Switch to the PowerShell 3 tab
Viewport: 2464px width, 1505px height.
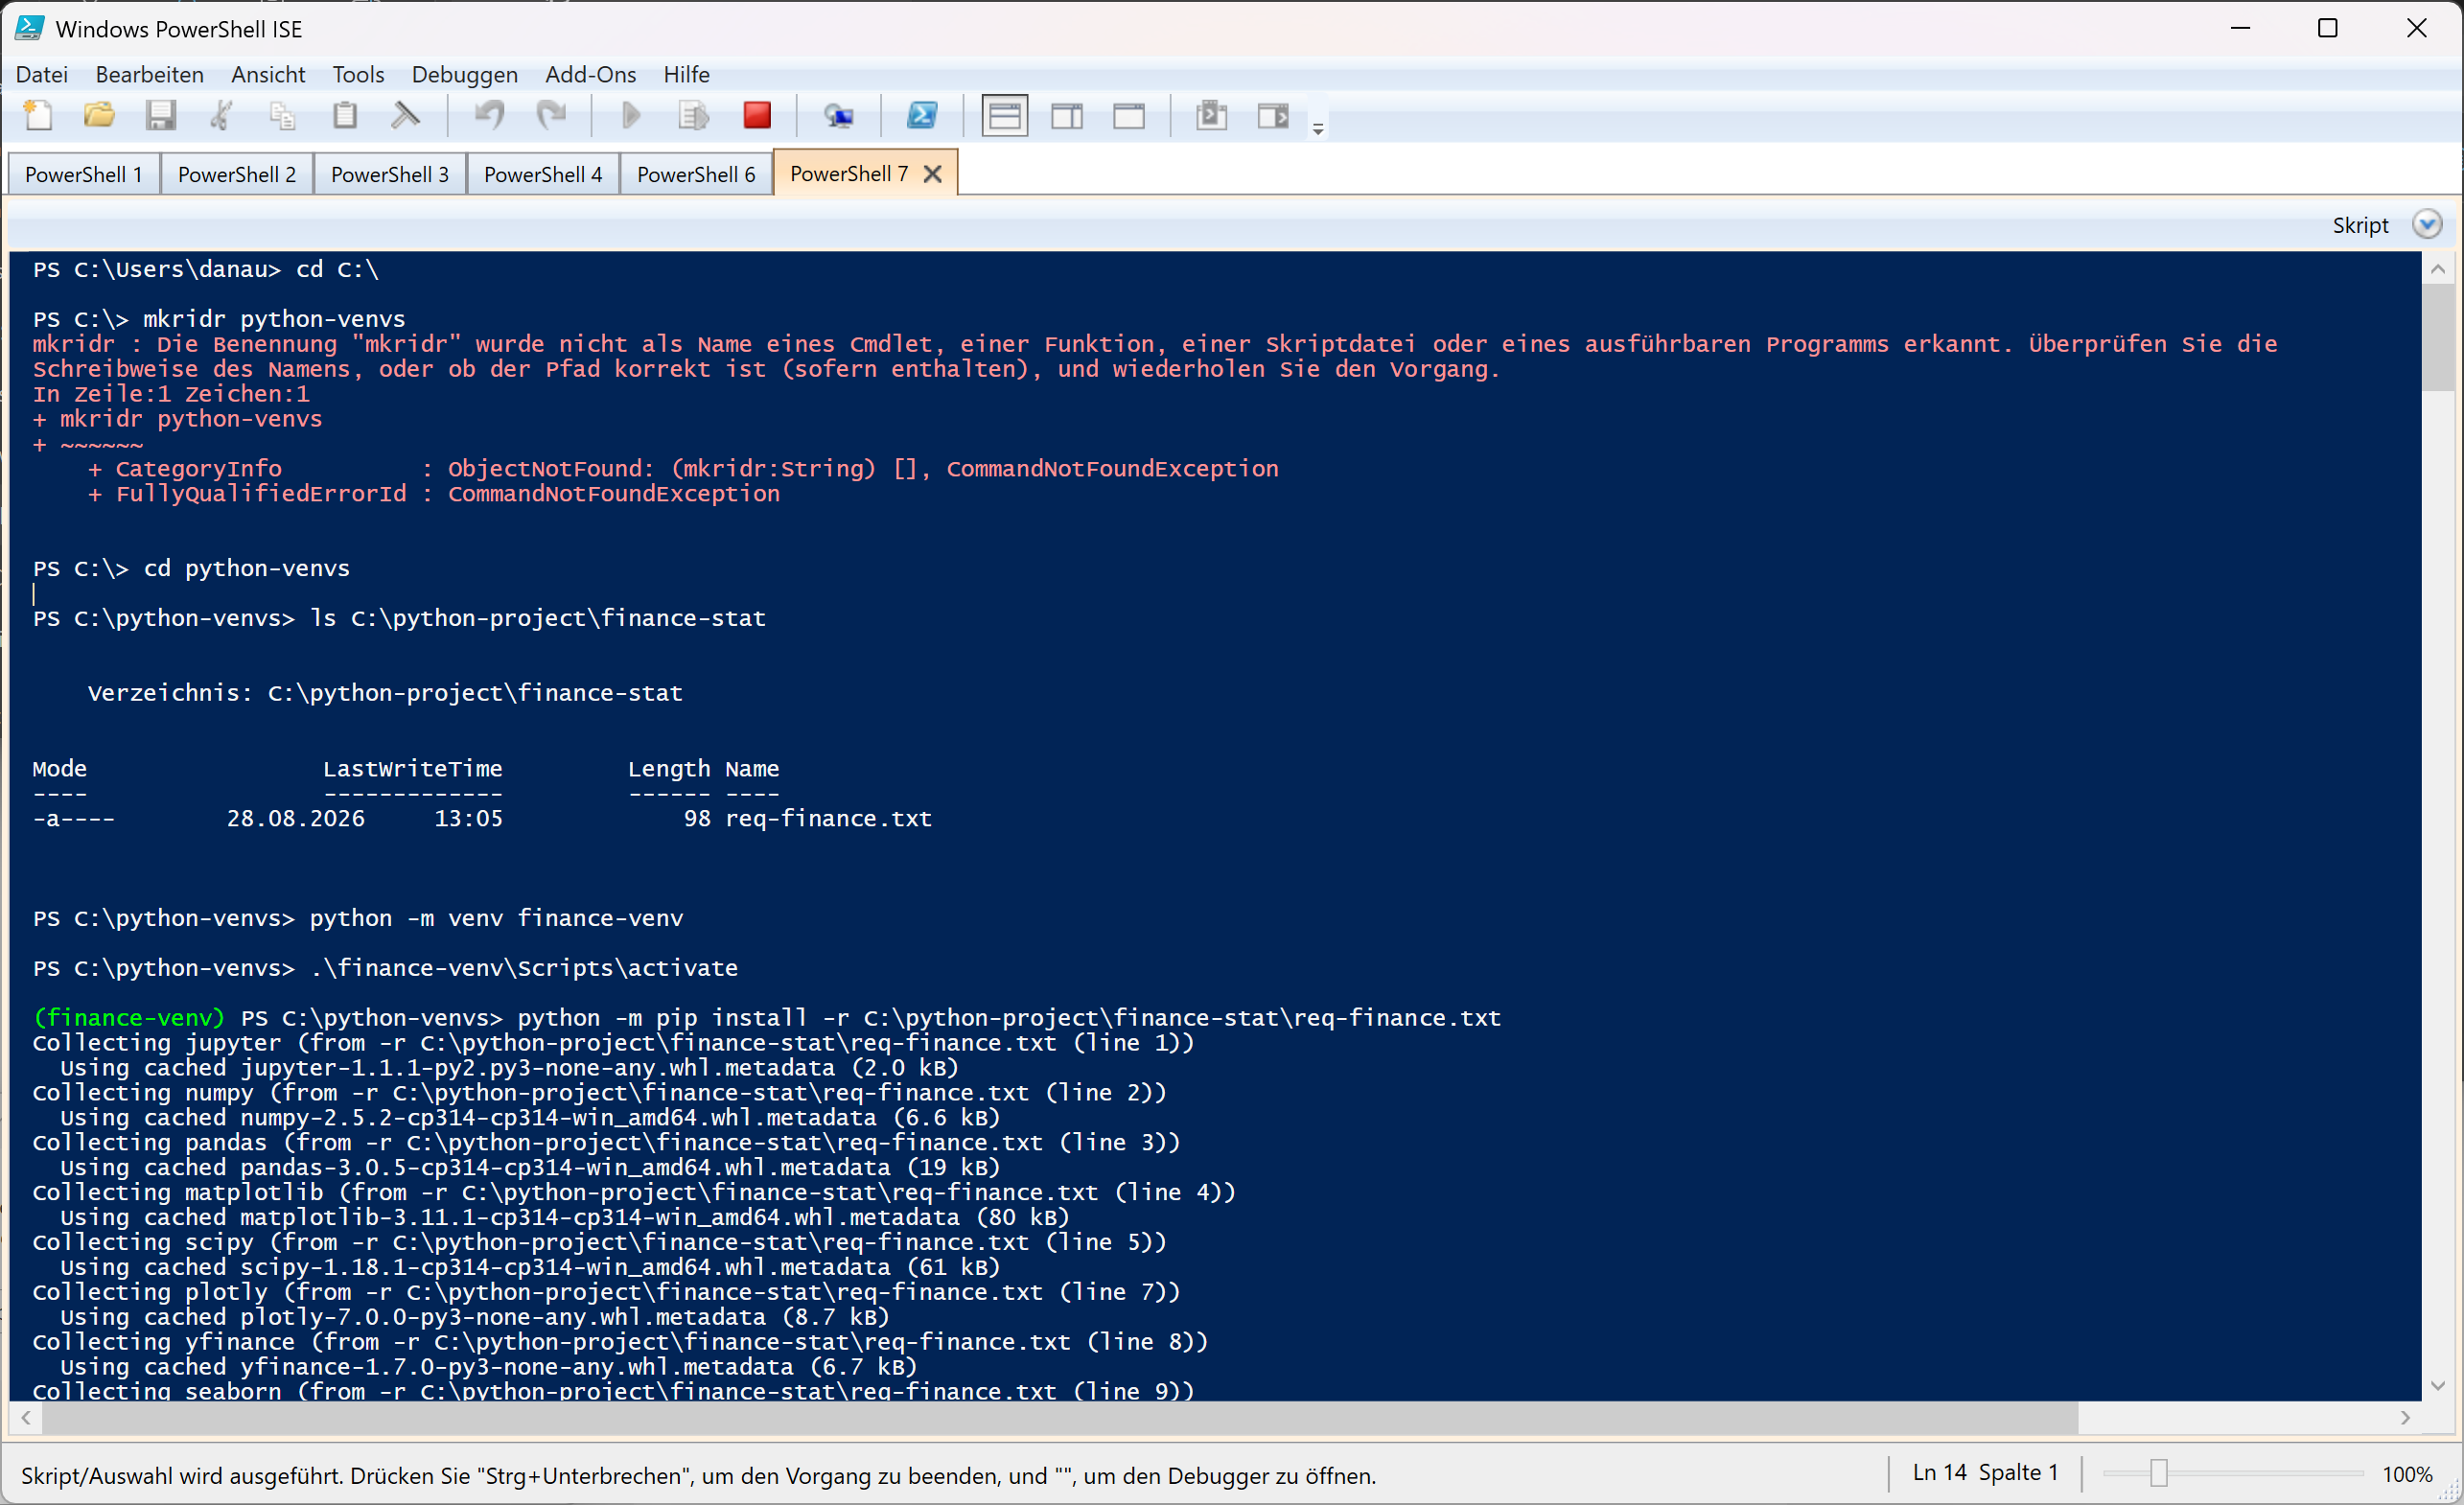tap(390, 174)
